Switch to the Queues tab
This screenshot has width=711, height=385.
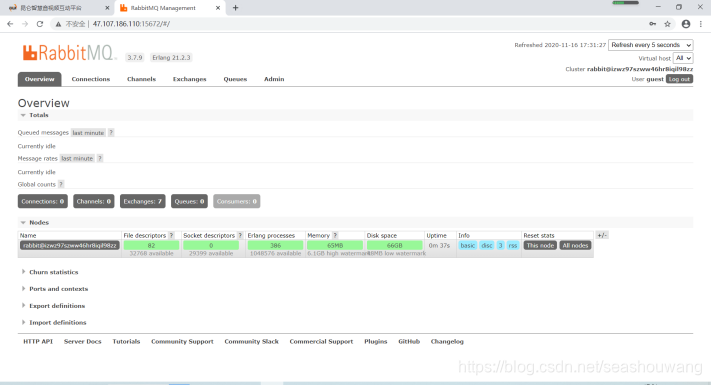pyautogui.click(x=235, y=79)
